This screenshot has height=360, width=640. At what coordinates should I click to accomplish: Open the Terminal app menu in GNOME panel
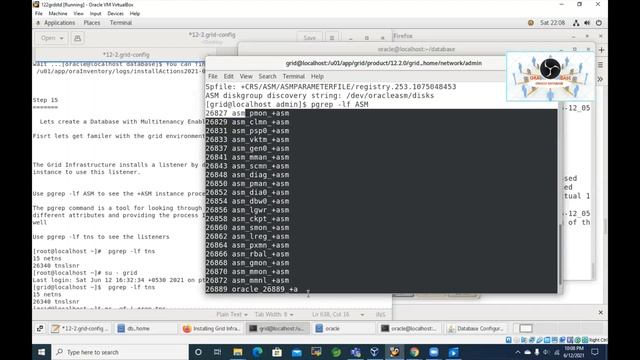[x=121, y=23]
